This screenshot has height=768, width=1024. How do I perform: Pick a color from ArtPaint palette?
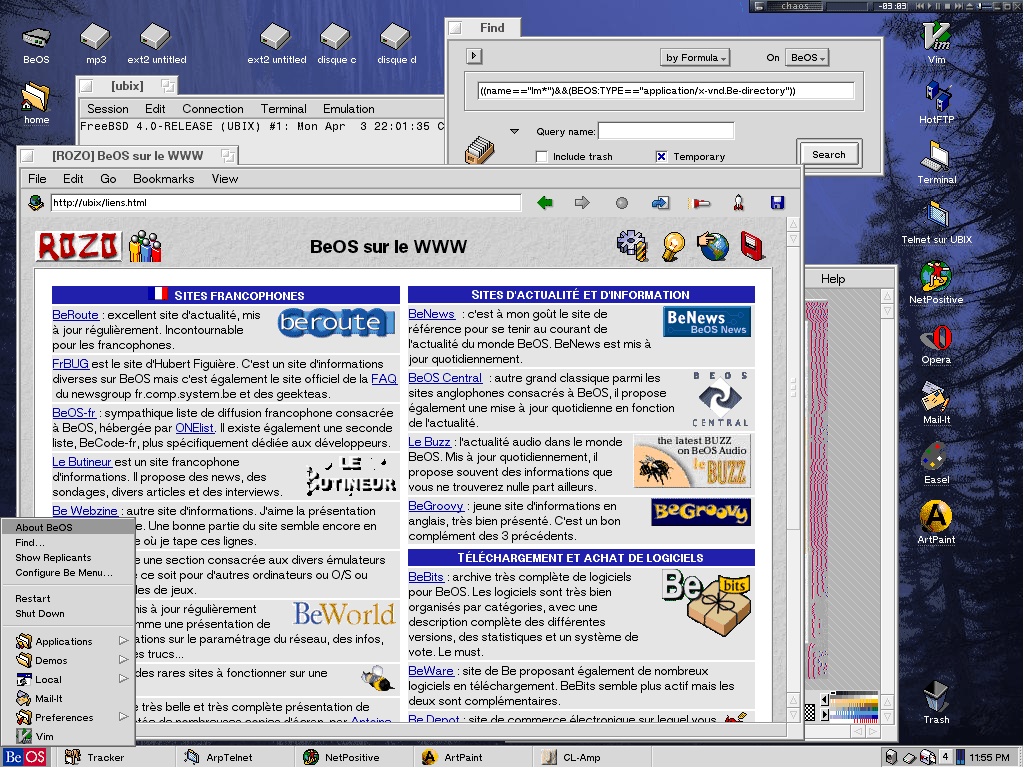click(854, 705)
